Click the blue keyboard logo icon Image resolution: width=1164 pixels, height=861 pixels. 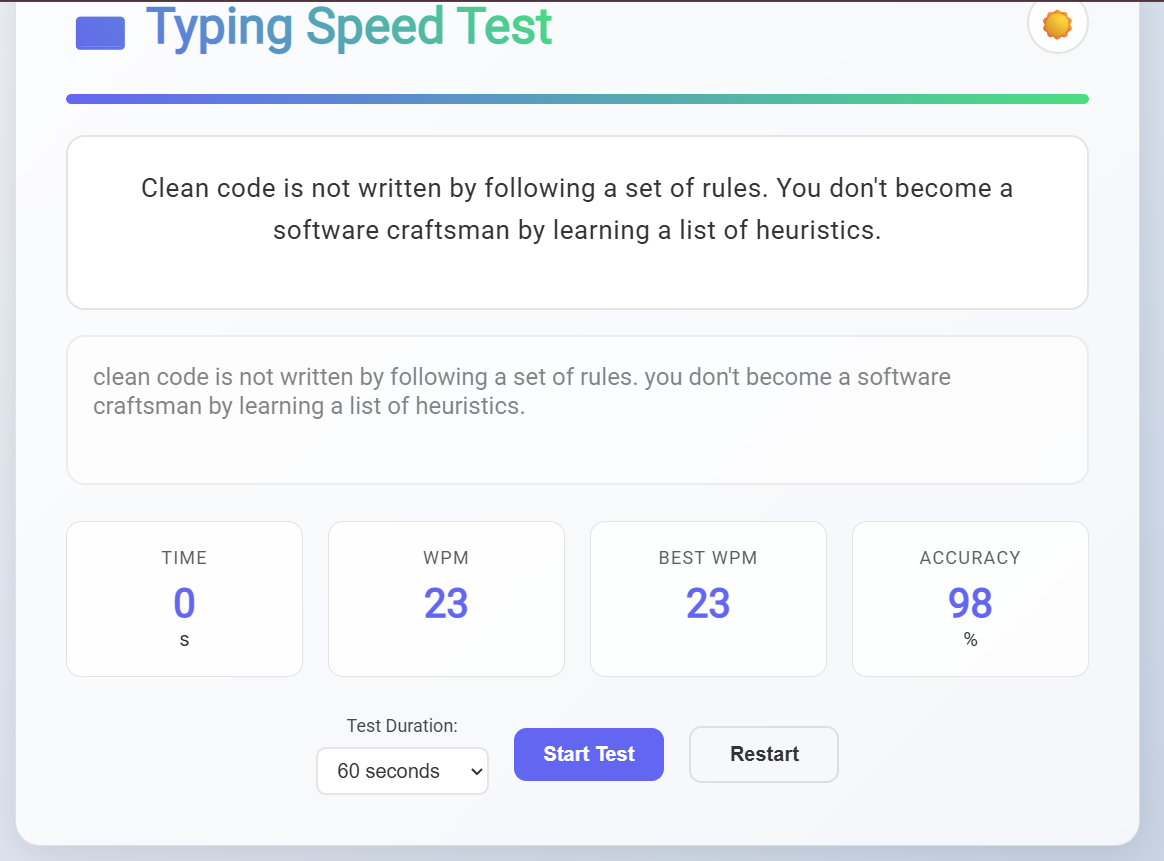pyautogui.click(x=100, y=33)
